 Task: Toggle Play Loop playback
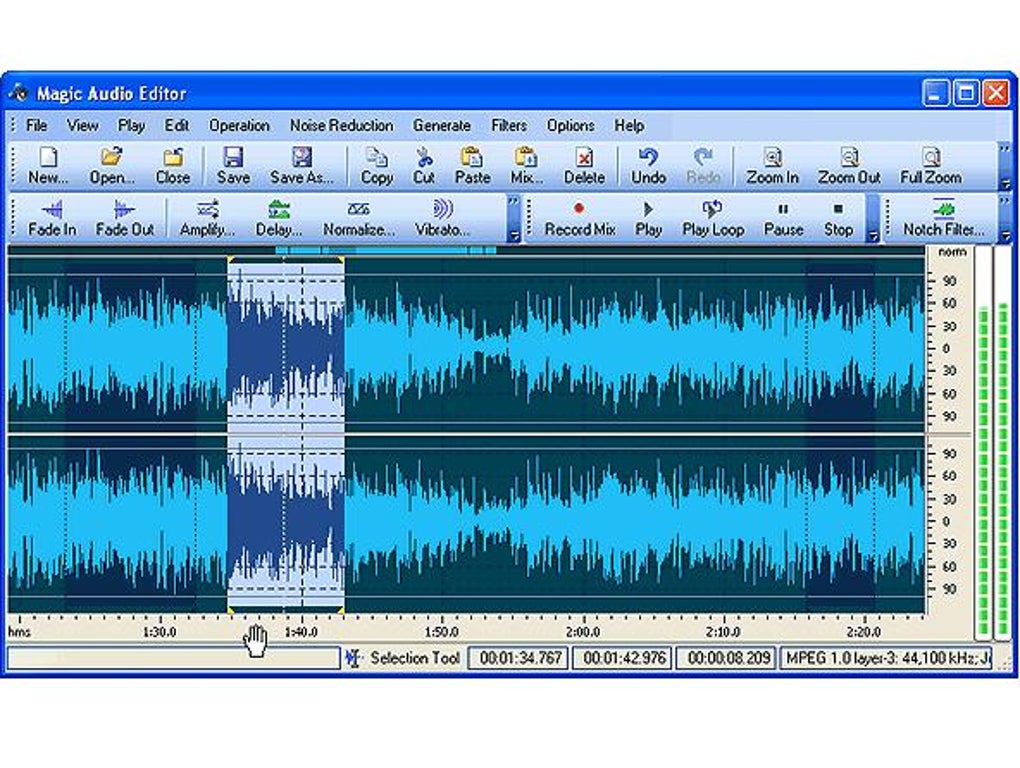pos(713,210)
